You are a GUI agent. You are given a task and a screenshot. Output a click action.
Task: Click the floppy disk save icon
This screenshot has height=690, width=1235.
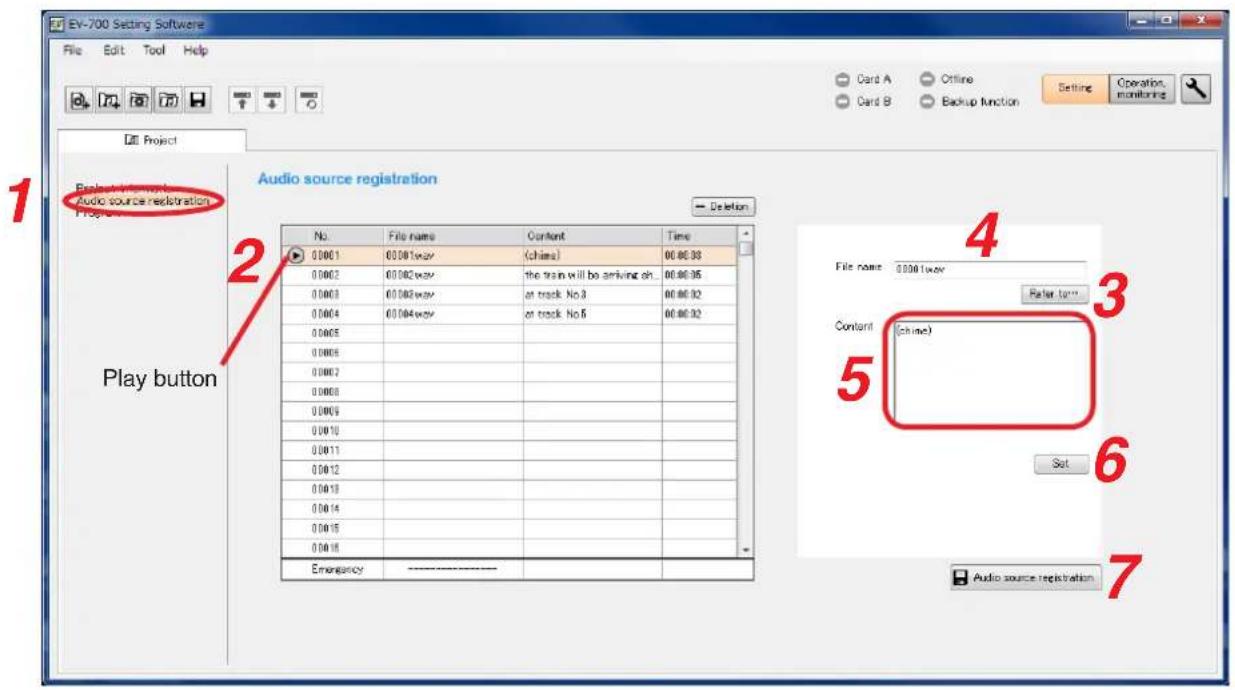tap(199, 101)
